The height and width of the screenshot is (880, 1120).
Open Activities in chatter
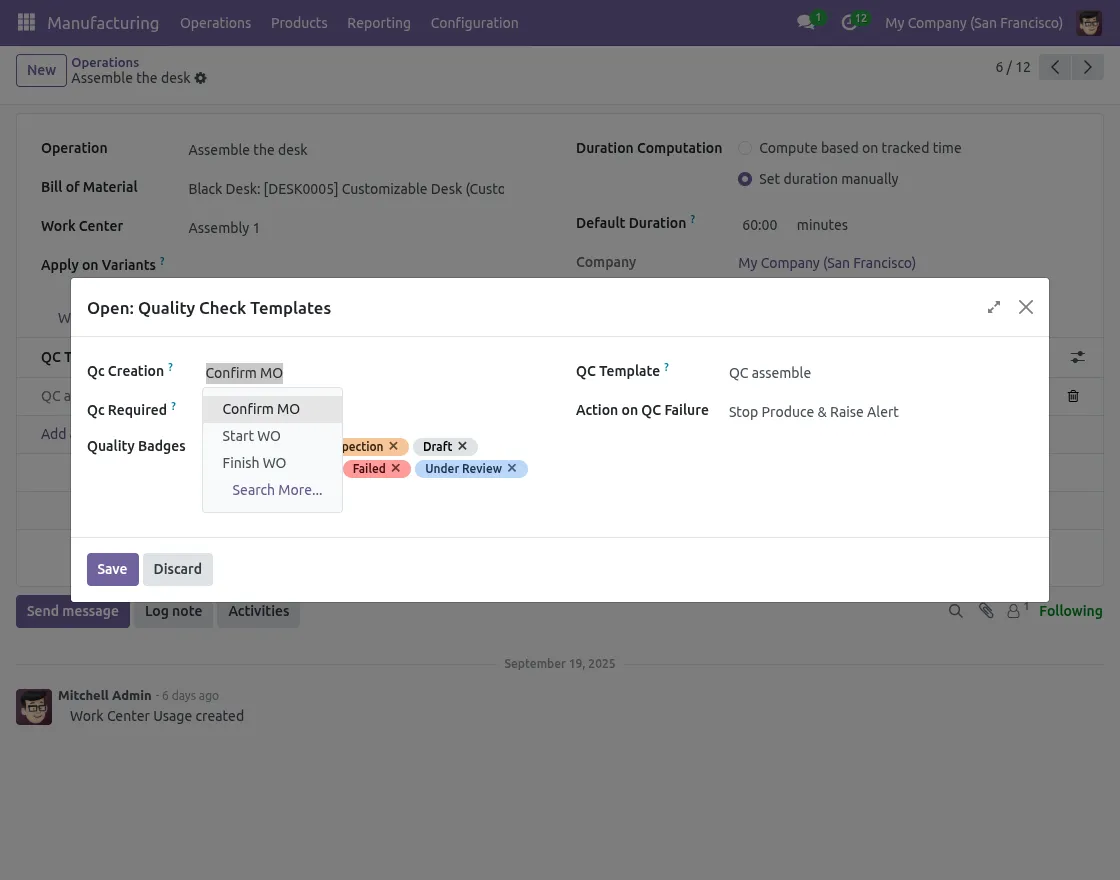pos(259,611)
